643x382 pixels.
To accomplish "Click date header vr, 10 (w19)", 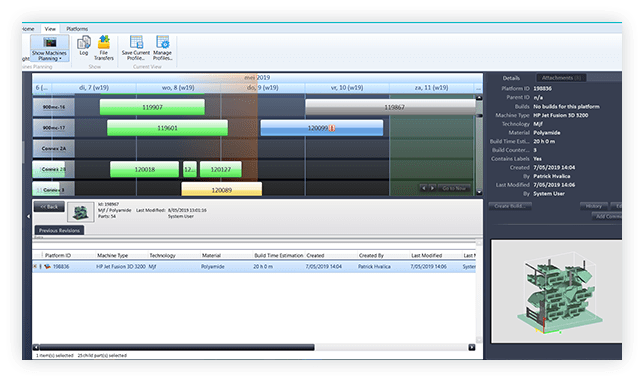I will [347, 88].
